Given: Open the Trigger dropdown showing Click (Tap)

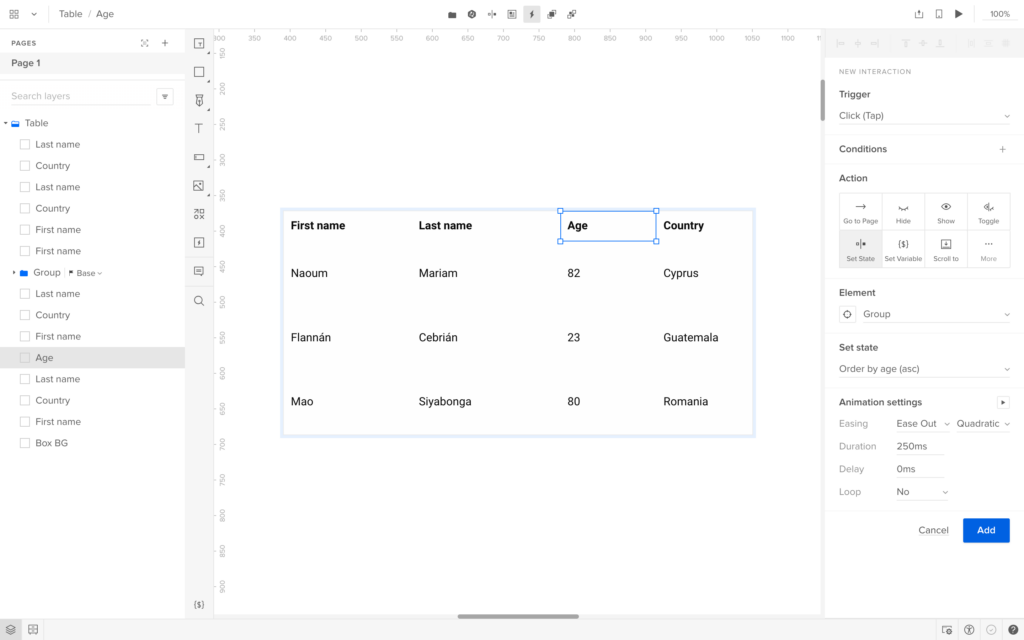Looking at the screenshot, I should pyautogui.click(x=924, y=116).
